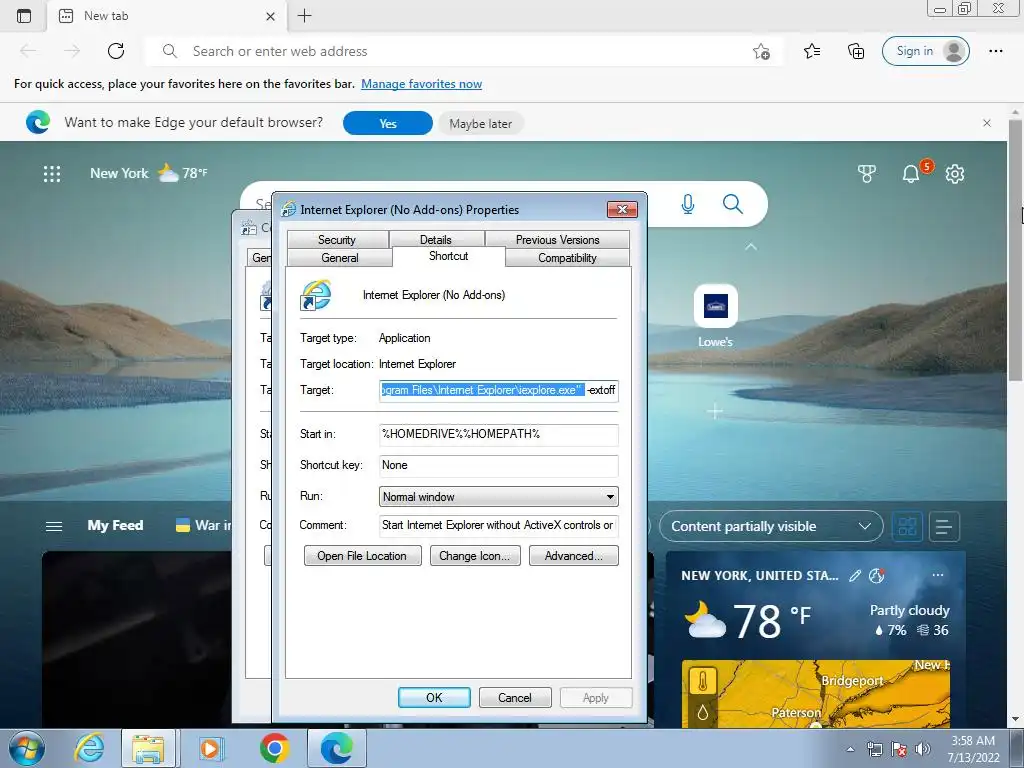Click the volume speaker tray icon
This screenshot has height=768, width=1024.
(x=922, y=749)
